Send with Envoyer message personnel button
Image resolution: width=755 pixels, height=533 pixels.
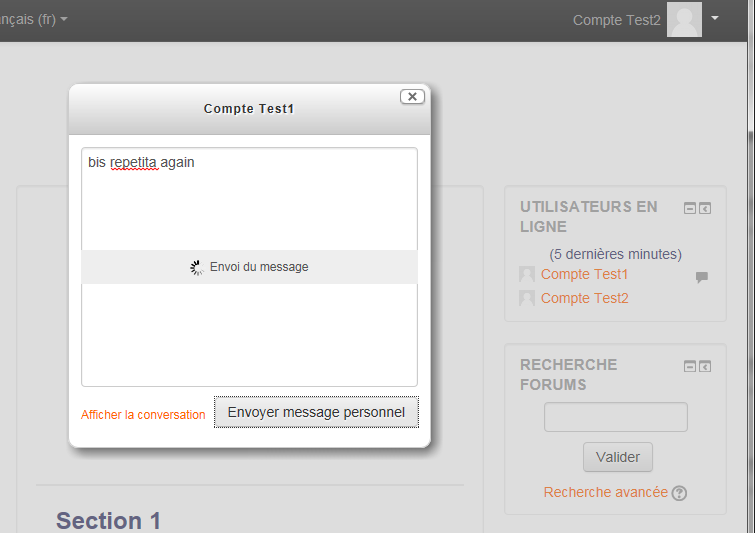tap(316, 412)
